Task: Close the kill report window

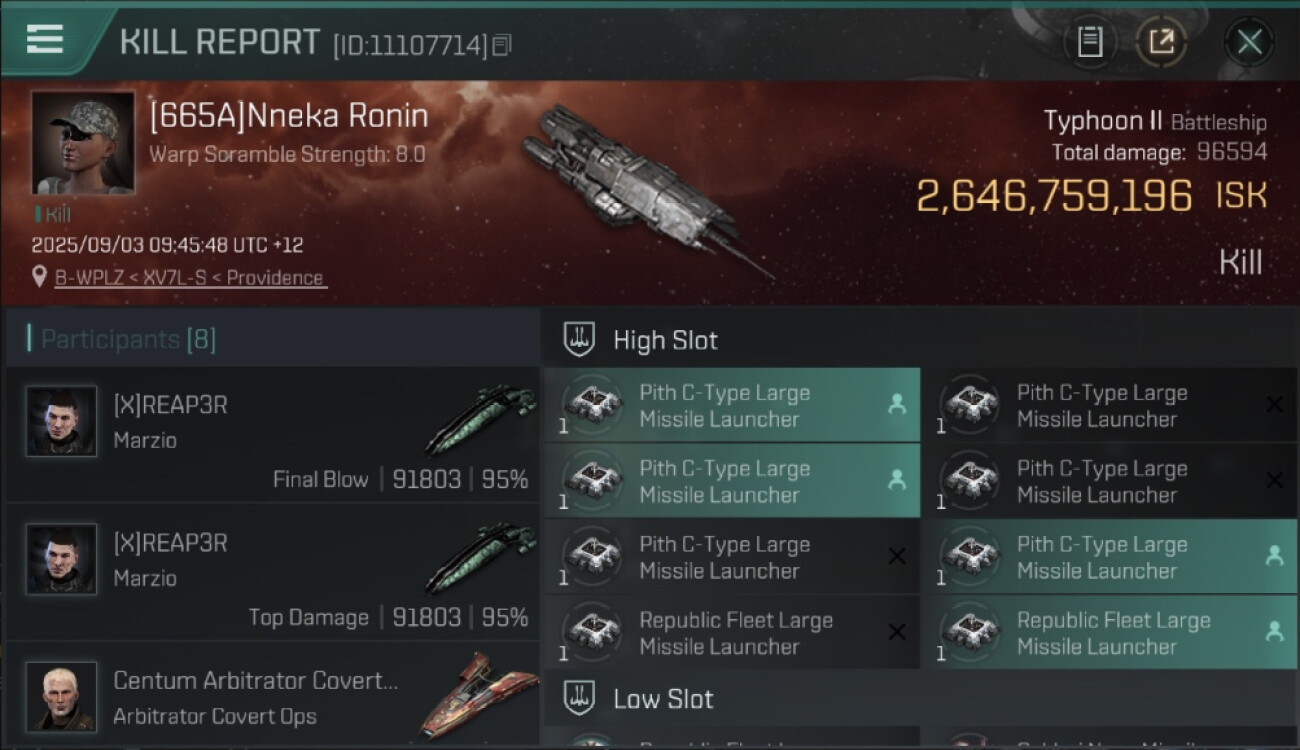Action: click(x=1249, y=42)
